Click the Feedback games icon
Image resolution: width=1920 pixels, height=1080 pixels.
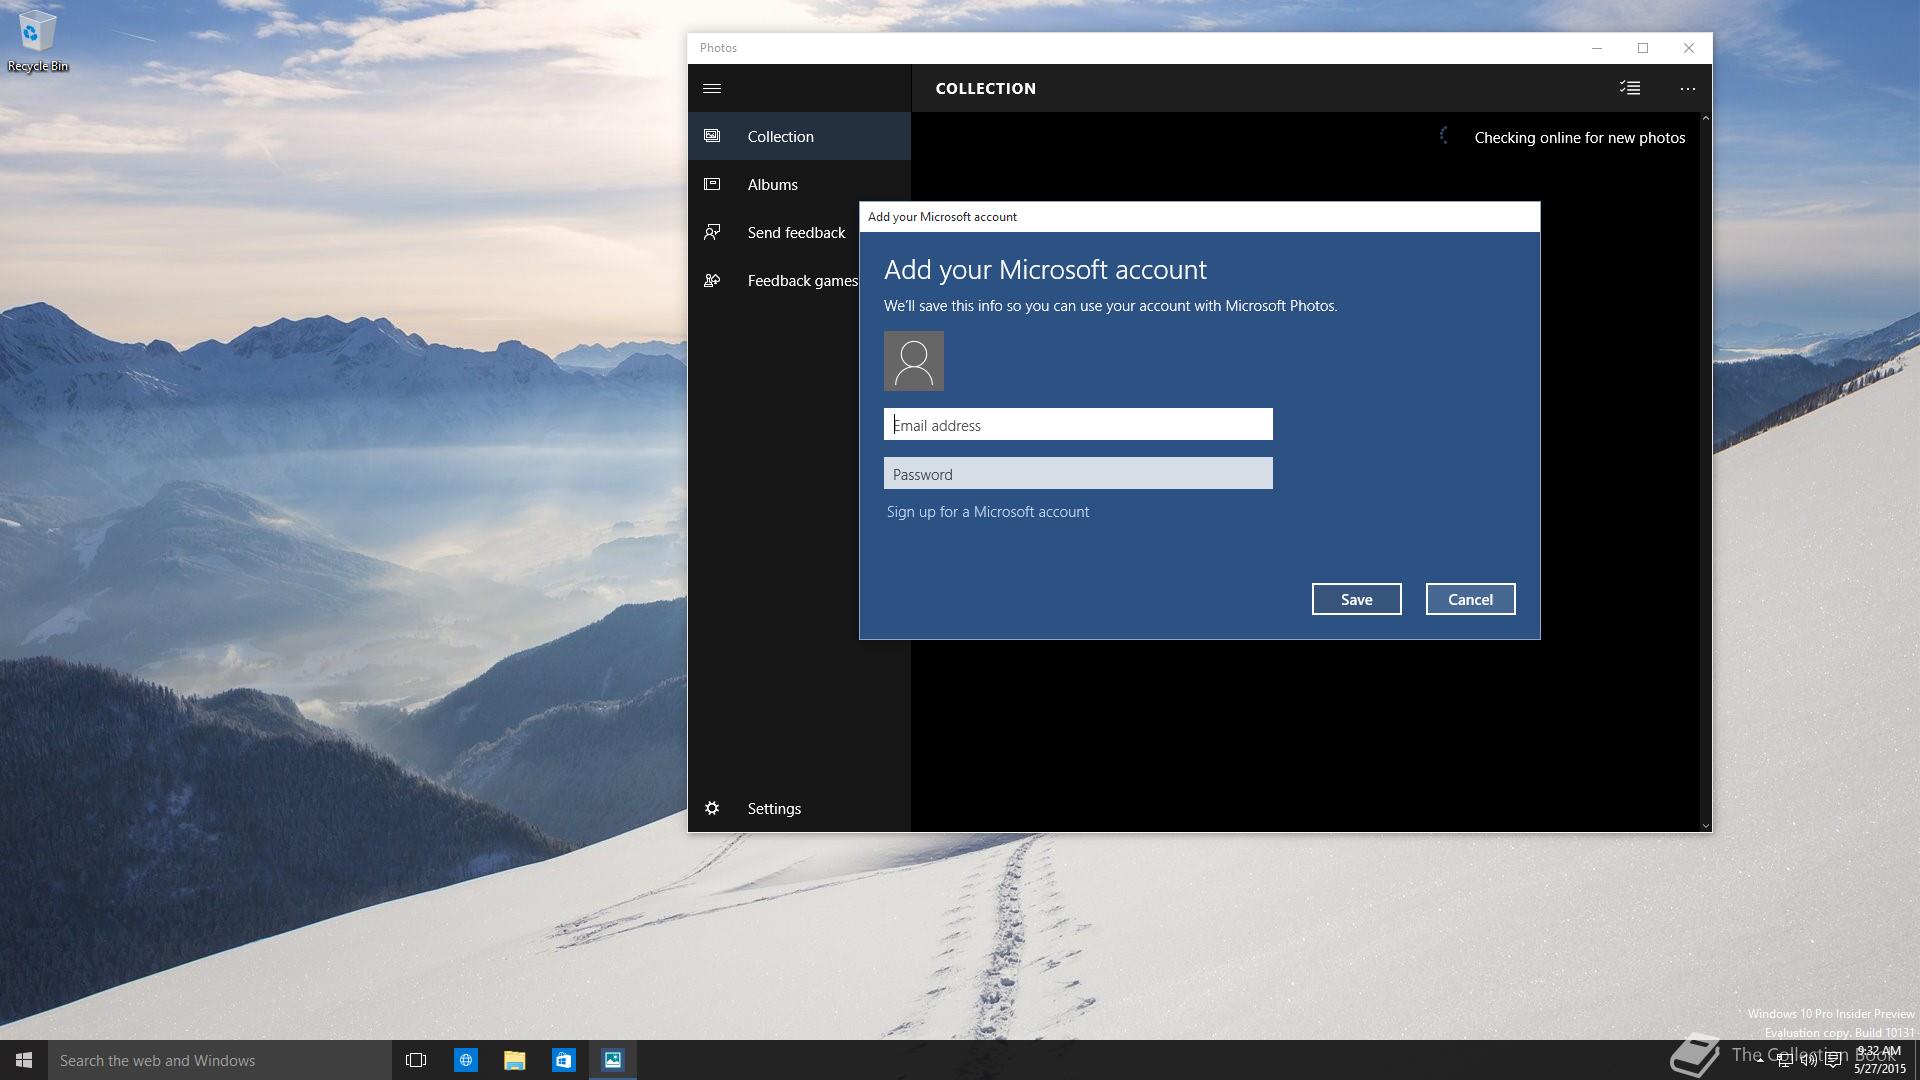712,280
